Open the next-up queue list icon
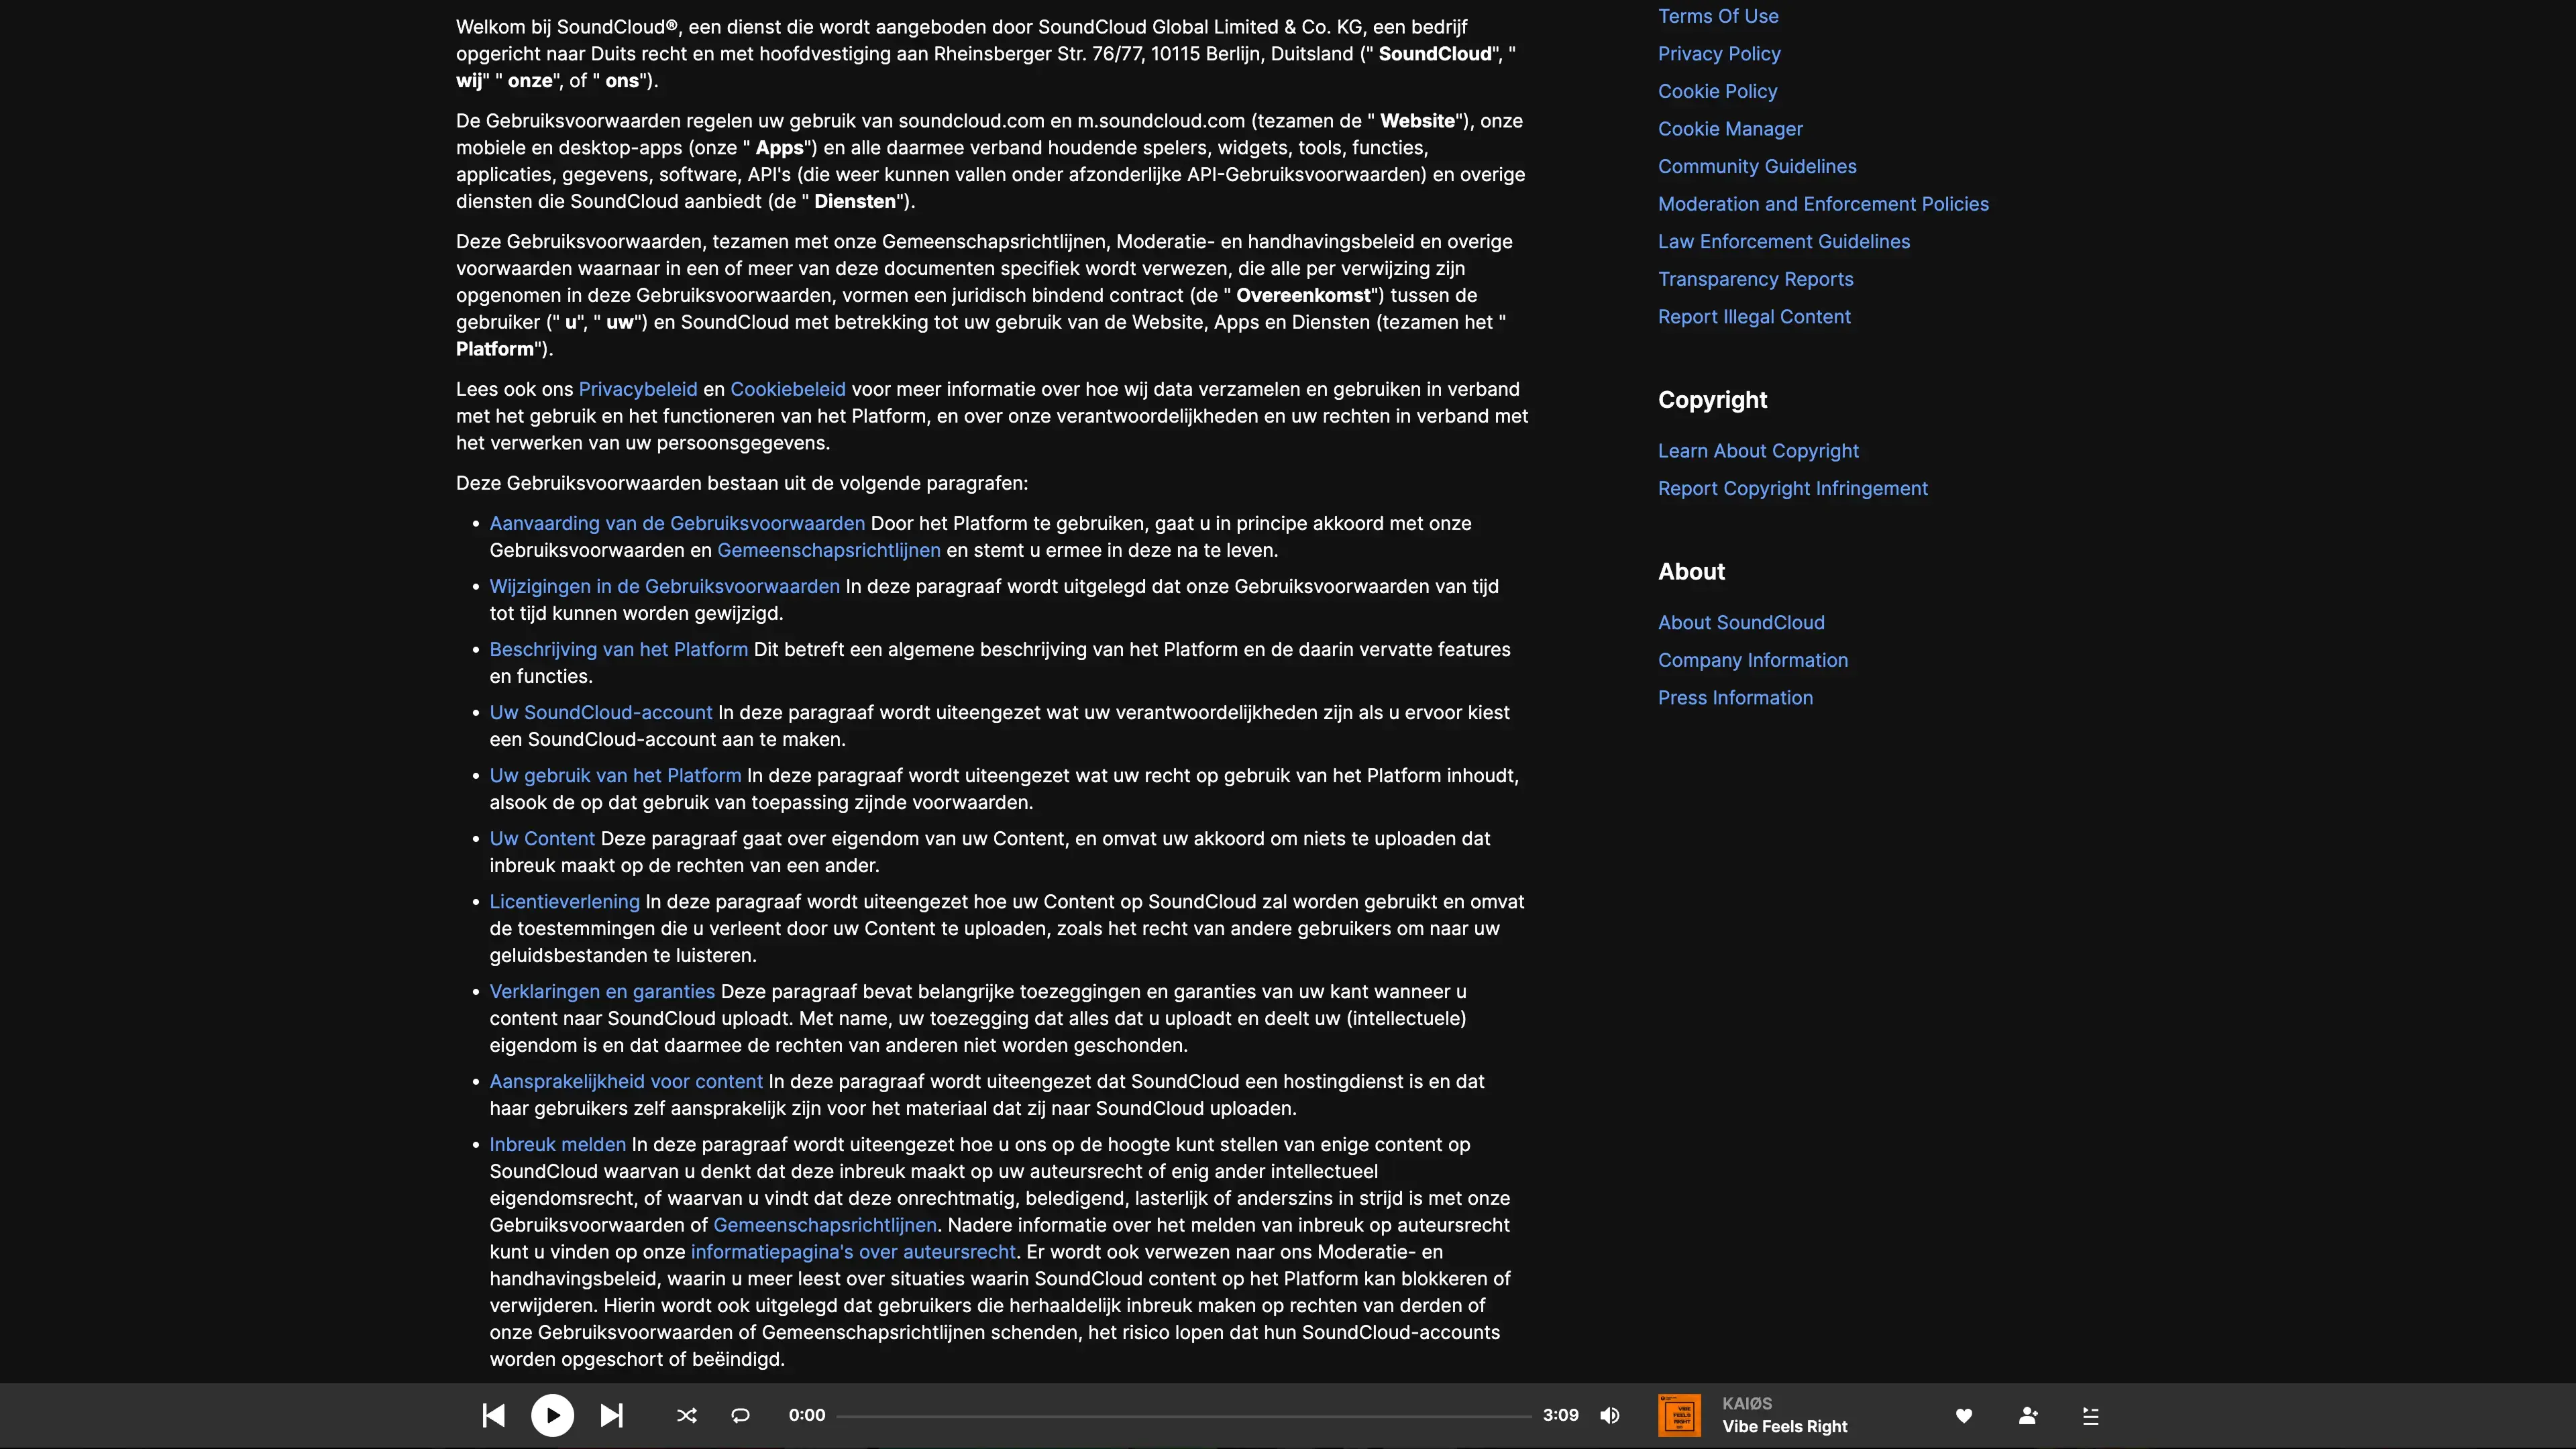The width and height of the screenshot is (2576, 1449). [2090, 1415]
